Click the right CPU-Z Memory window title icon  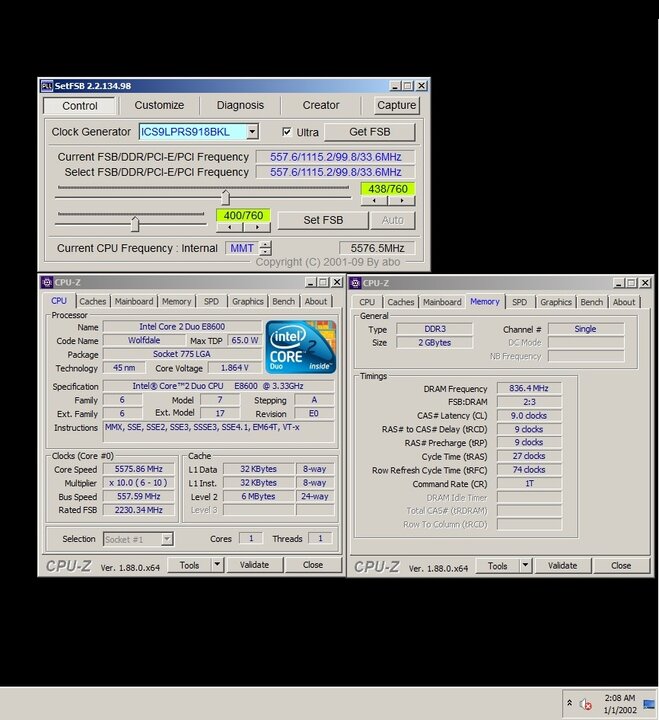355,283
